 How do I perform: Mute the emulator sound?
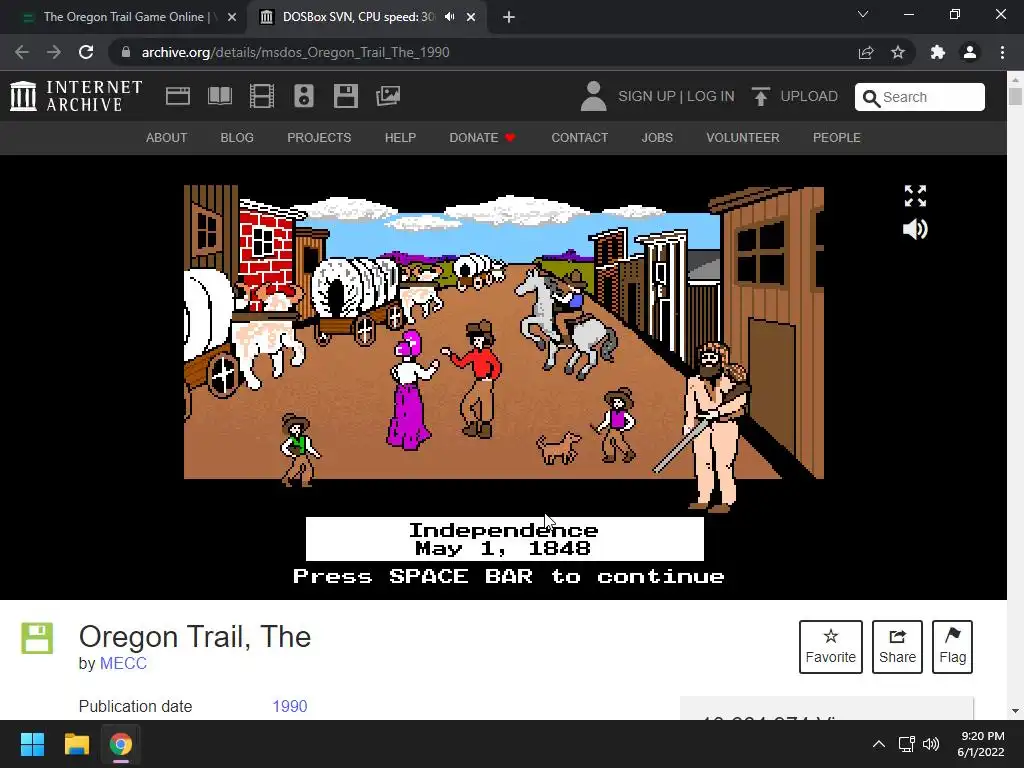point(915,229)
